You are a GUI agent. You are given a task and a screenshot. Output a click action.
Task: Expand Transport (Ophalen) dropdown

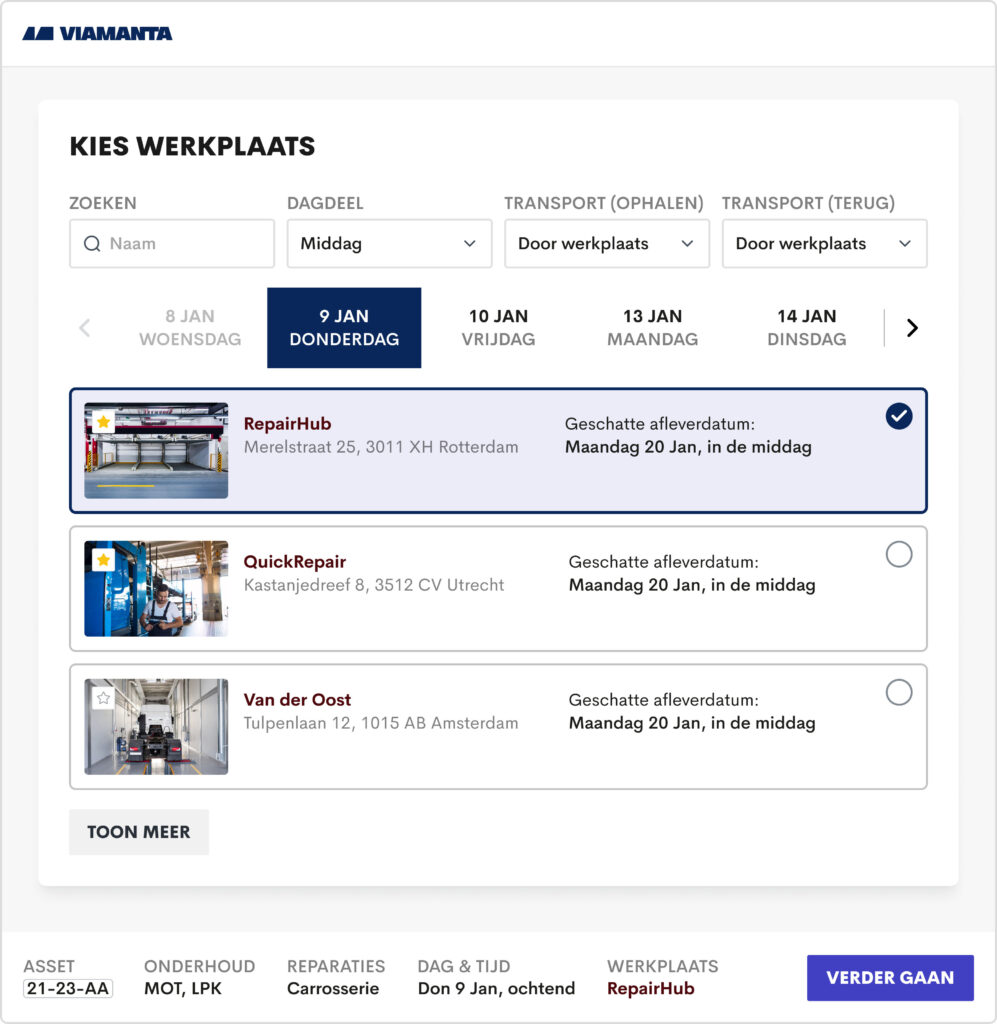click(x=606, y=244)
